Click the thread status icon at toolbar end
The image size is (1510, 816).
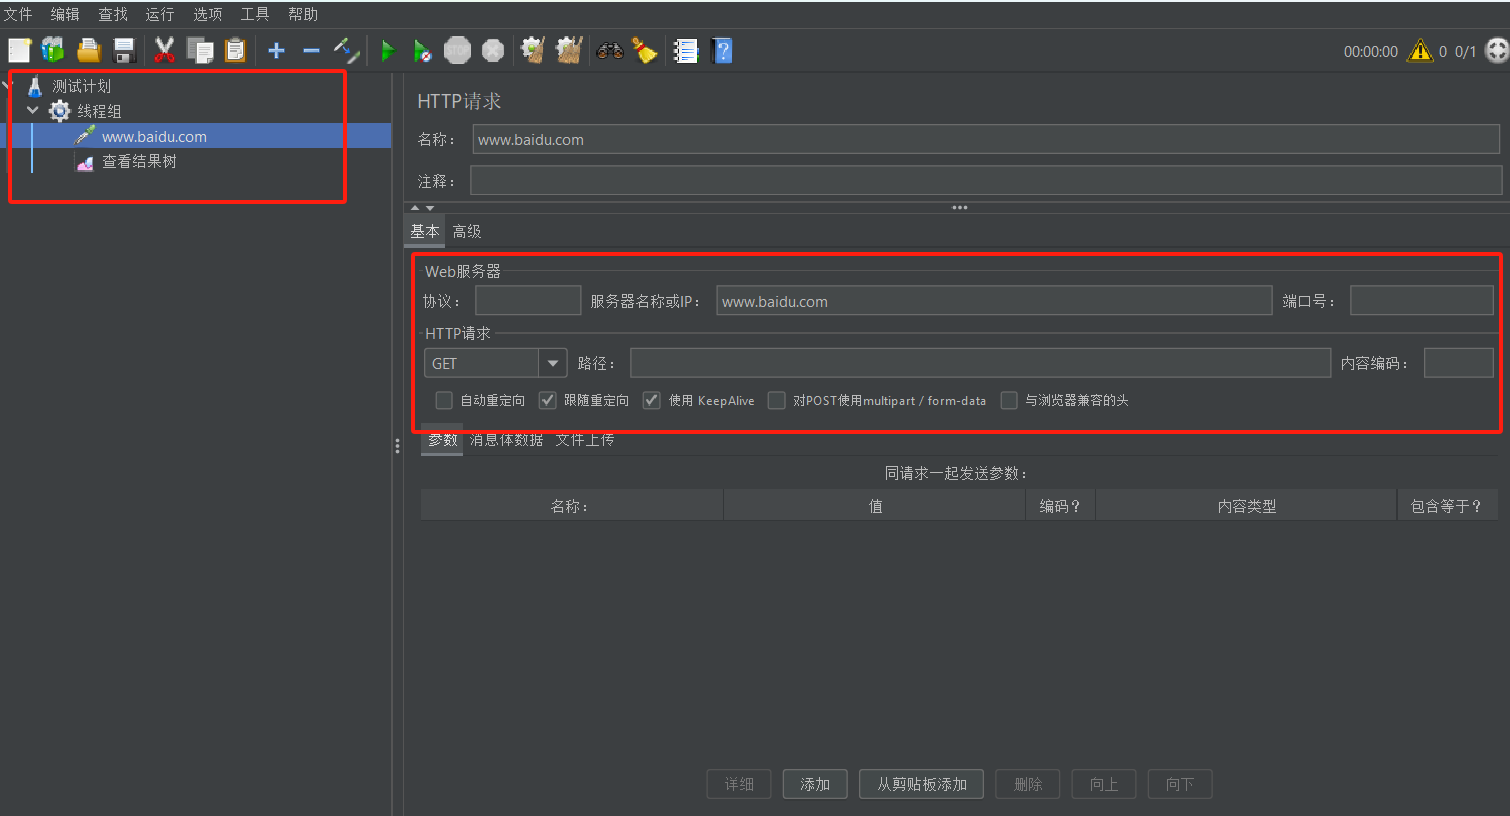click(x=1497, y=51)
